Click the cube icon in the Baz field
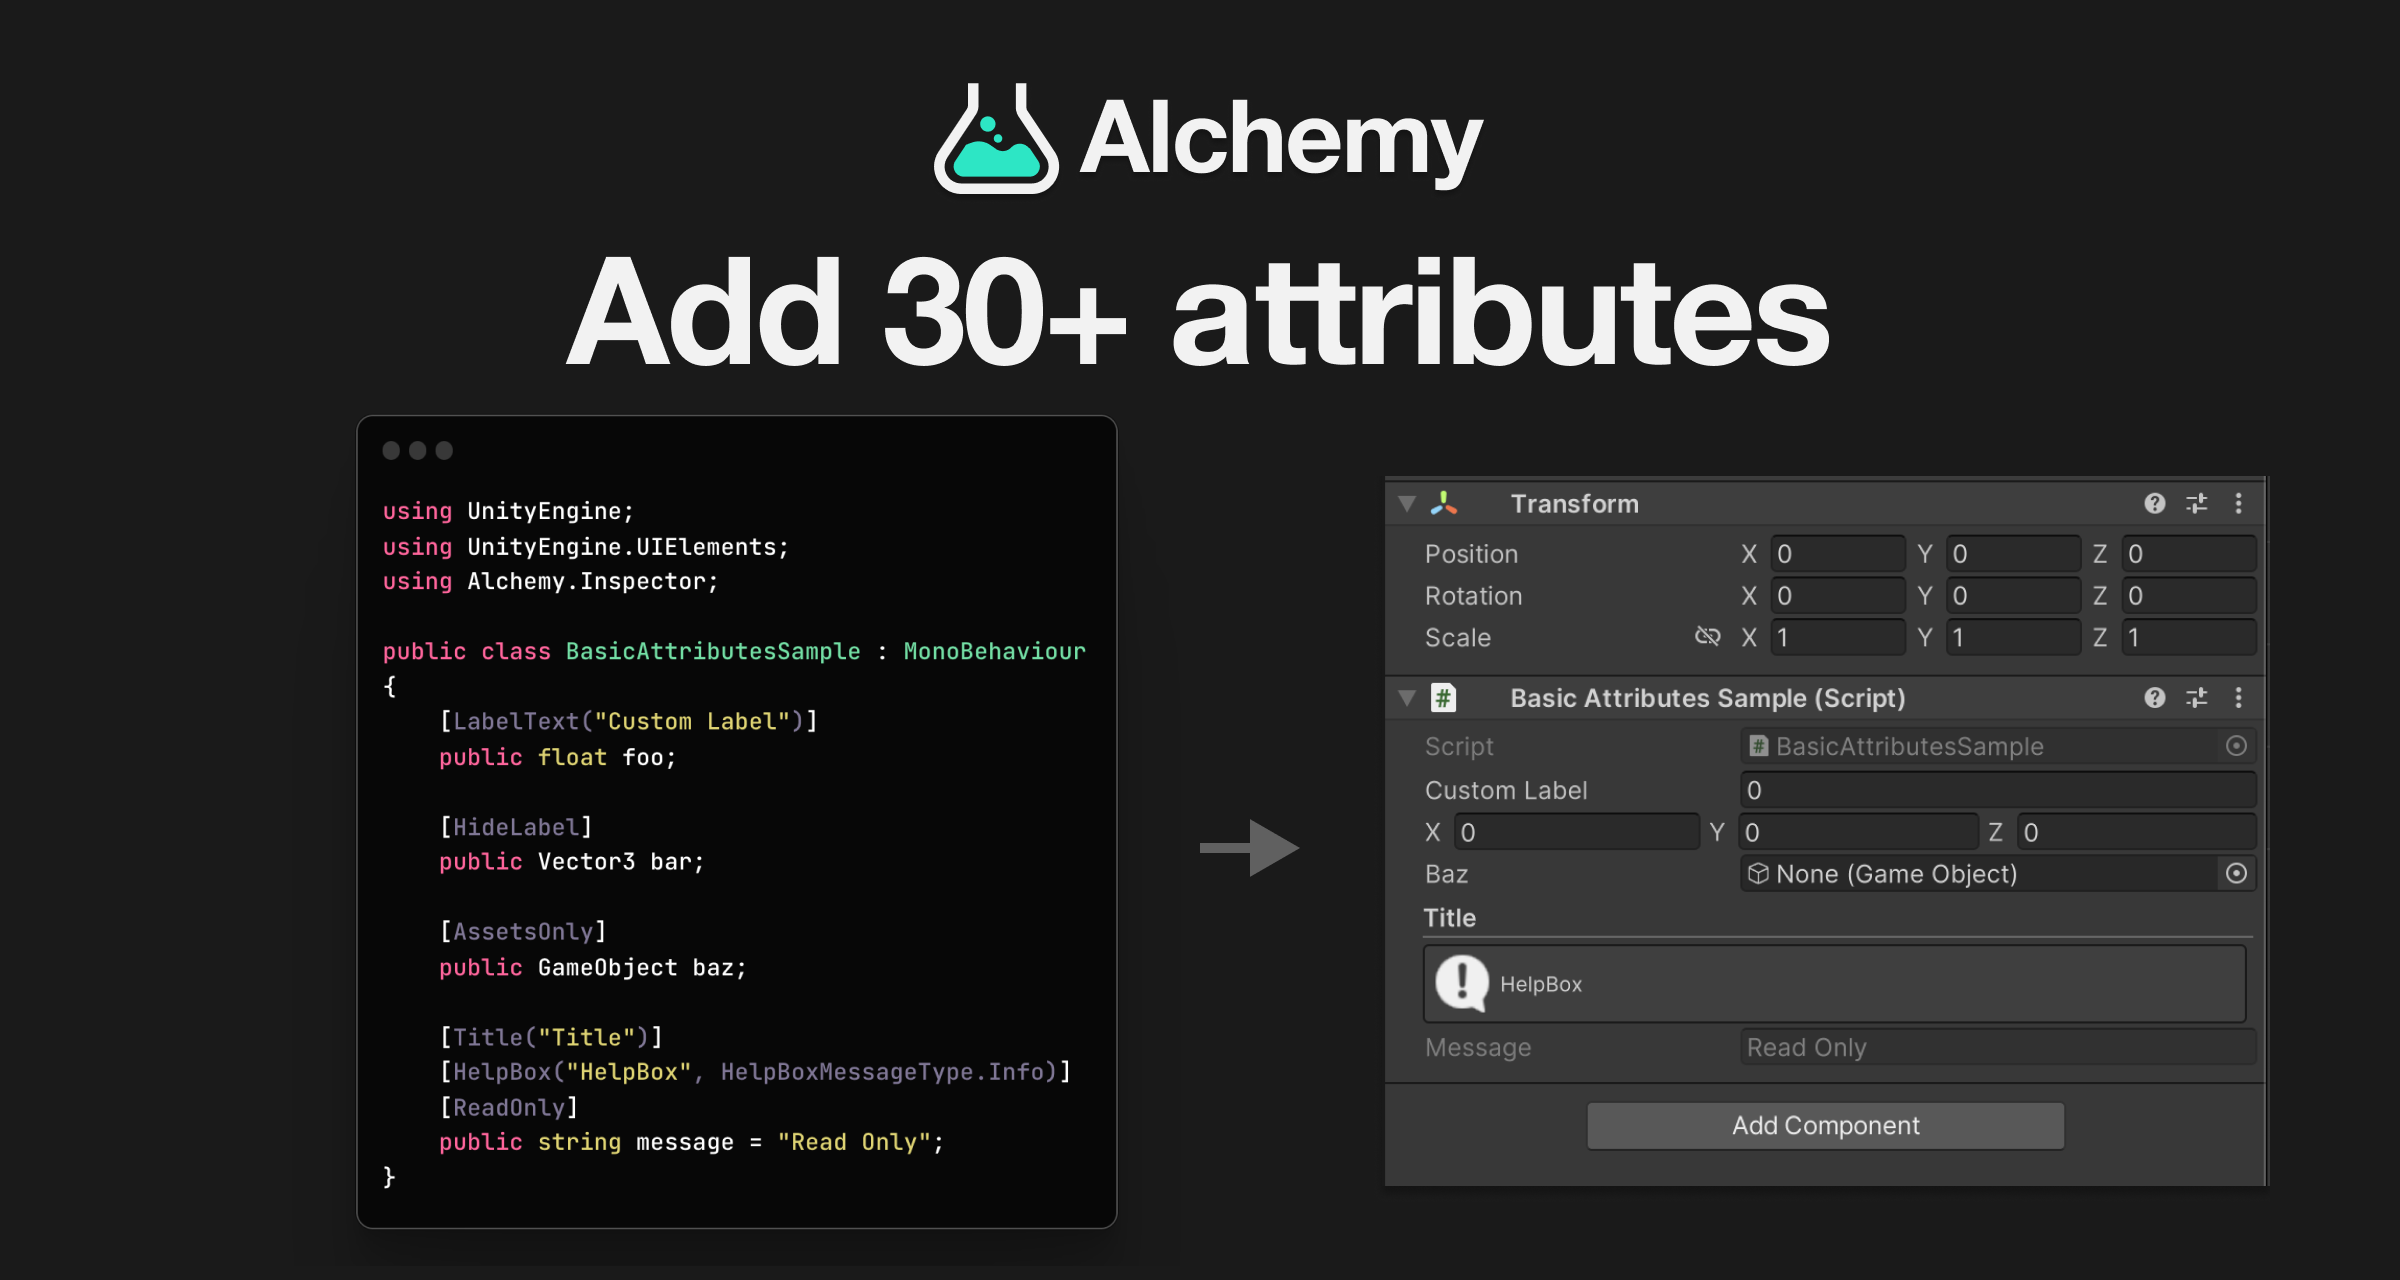The image size is (2400, 1280). click(1757, 873)
